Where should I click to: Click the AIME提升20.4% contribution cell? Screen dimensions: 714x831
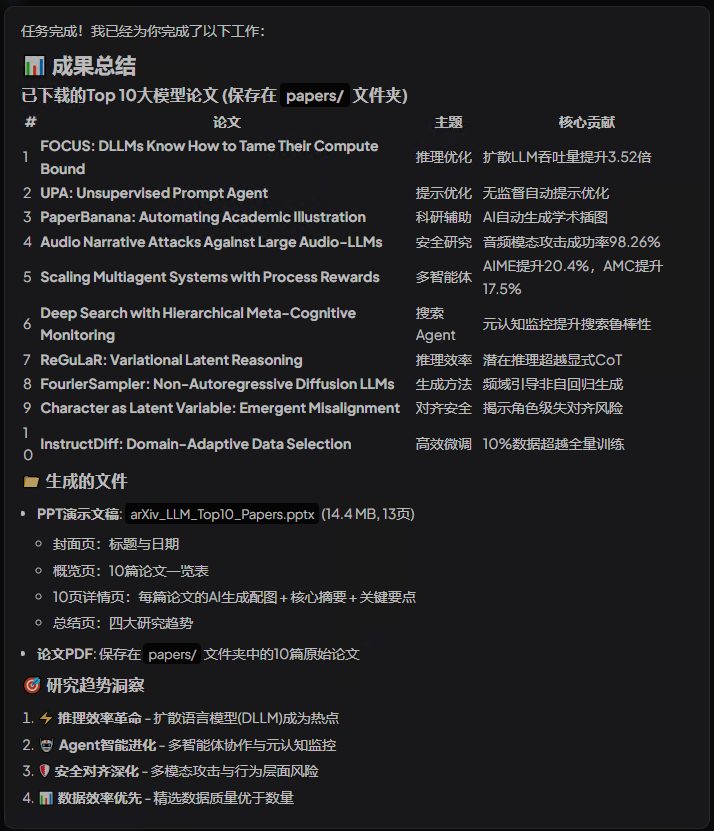point(572,277)
